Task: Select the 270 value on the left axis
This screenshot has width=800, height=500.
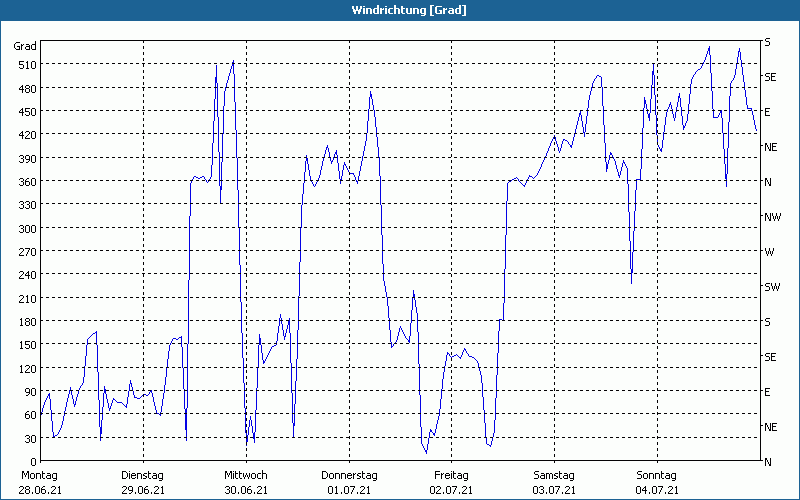Action: (28, 252)
